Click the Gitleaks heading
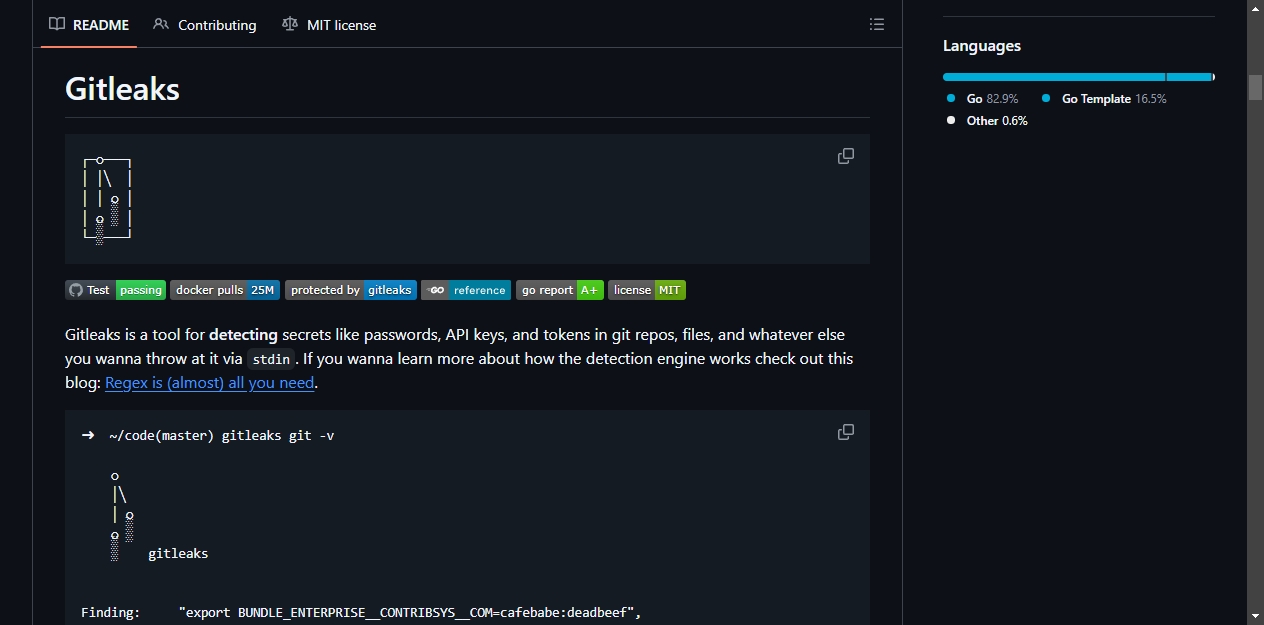Screen dimensions: 1264x625 (122, 89)
